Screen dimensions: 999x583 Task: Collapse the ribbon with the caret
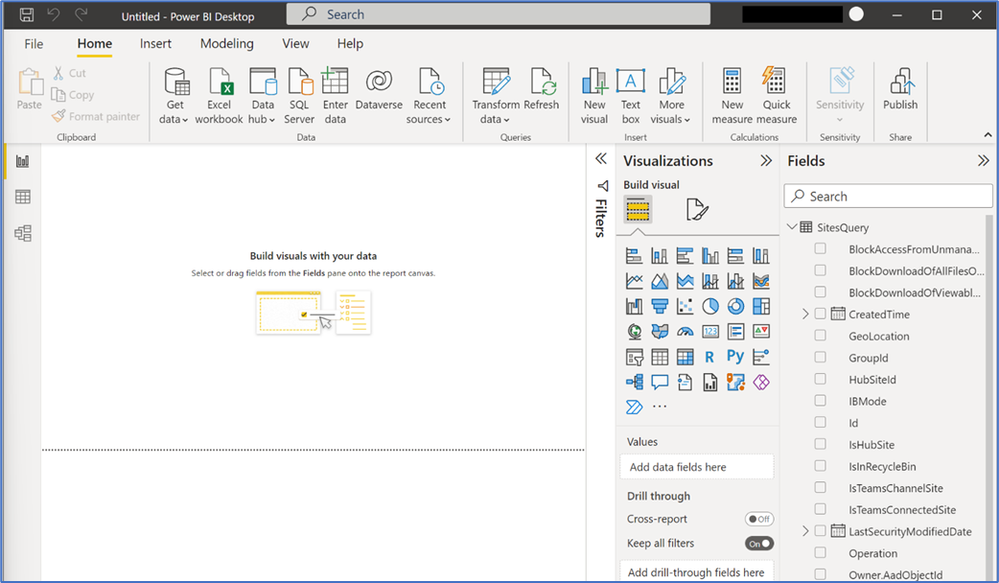click(988, 135)
